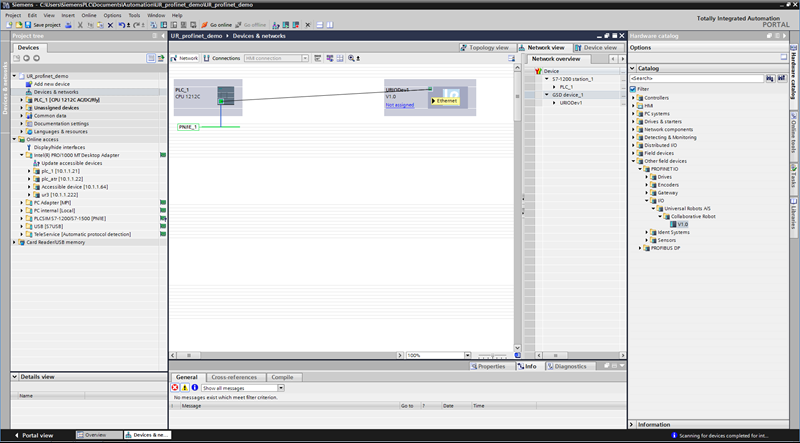Viewport: 800px width, 443px height.
Task: Click the Portal view button at bottom left
Action: point(34,436)
